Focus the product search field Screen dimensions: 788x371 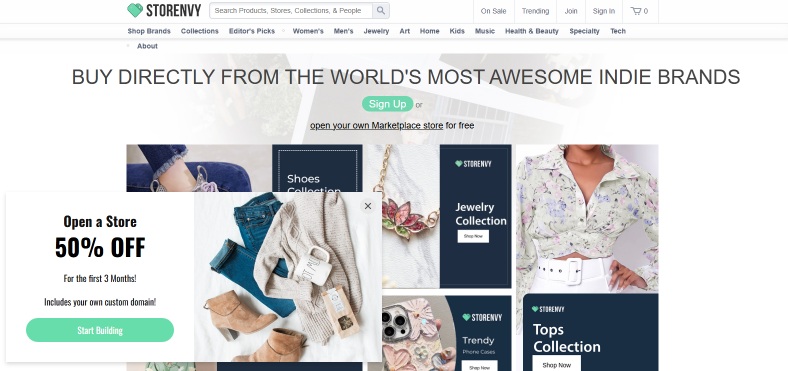291,11
